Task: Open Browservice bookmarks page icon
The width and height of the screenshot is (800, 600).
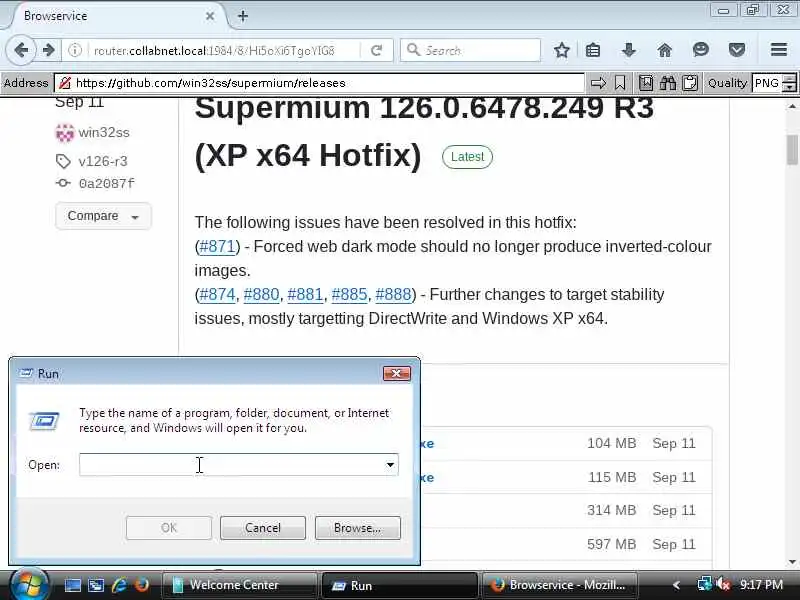Action: (645, 83)
